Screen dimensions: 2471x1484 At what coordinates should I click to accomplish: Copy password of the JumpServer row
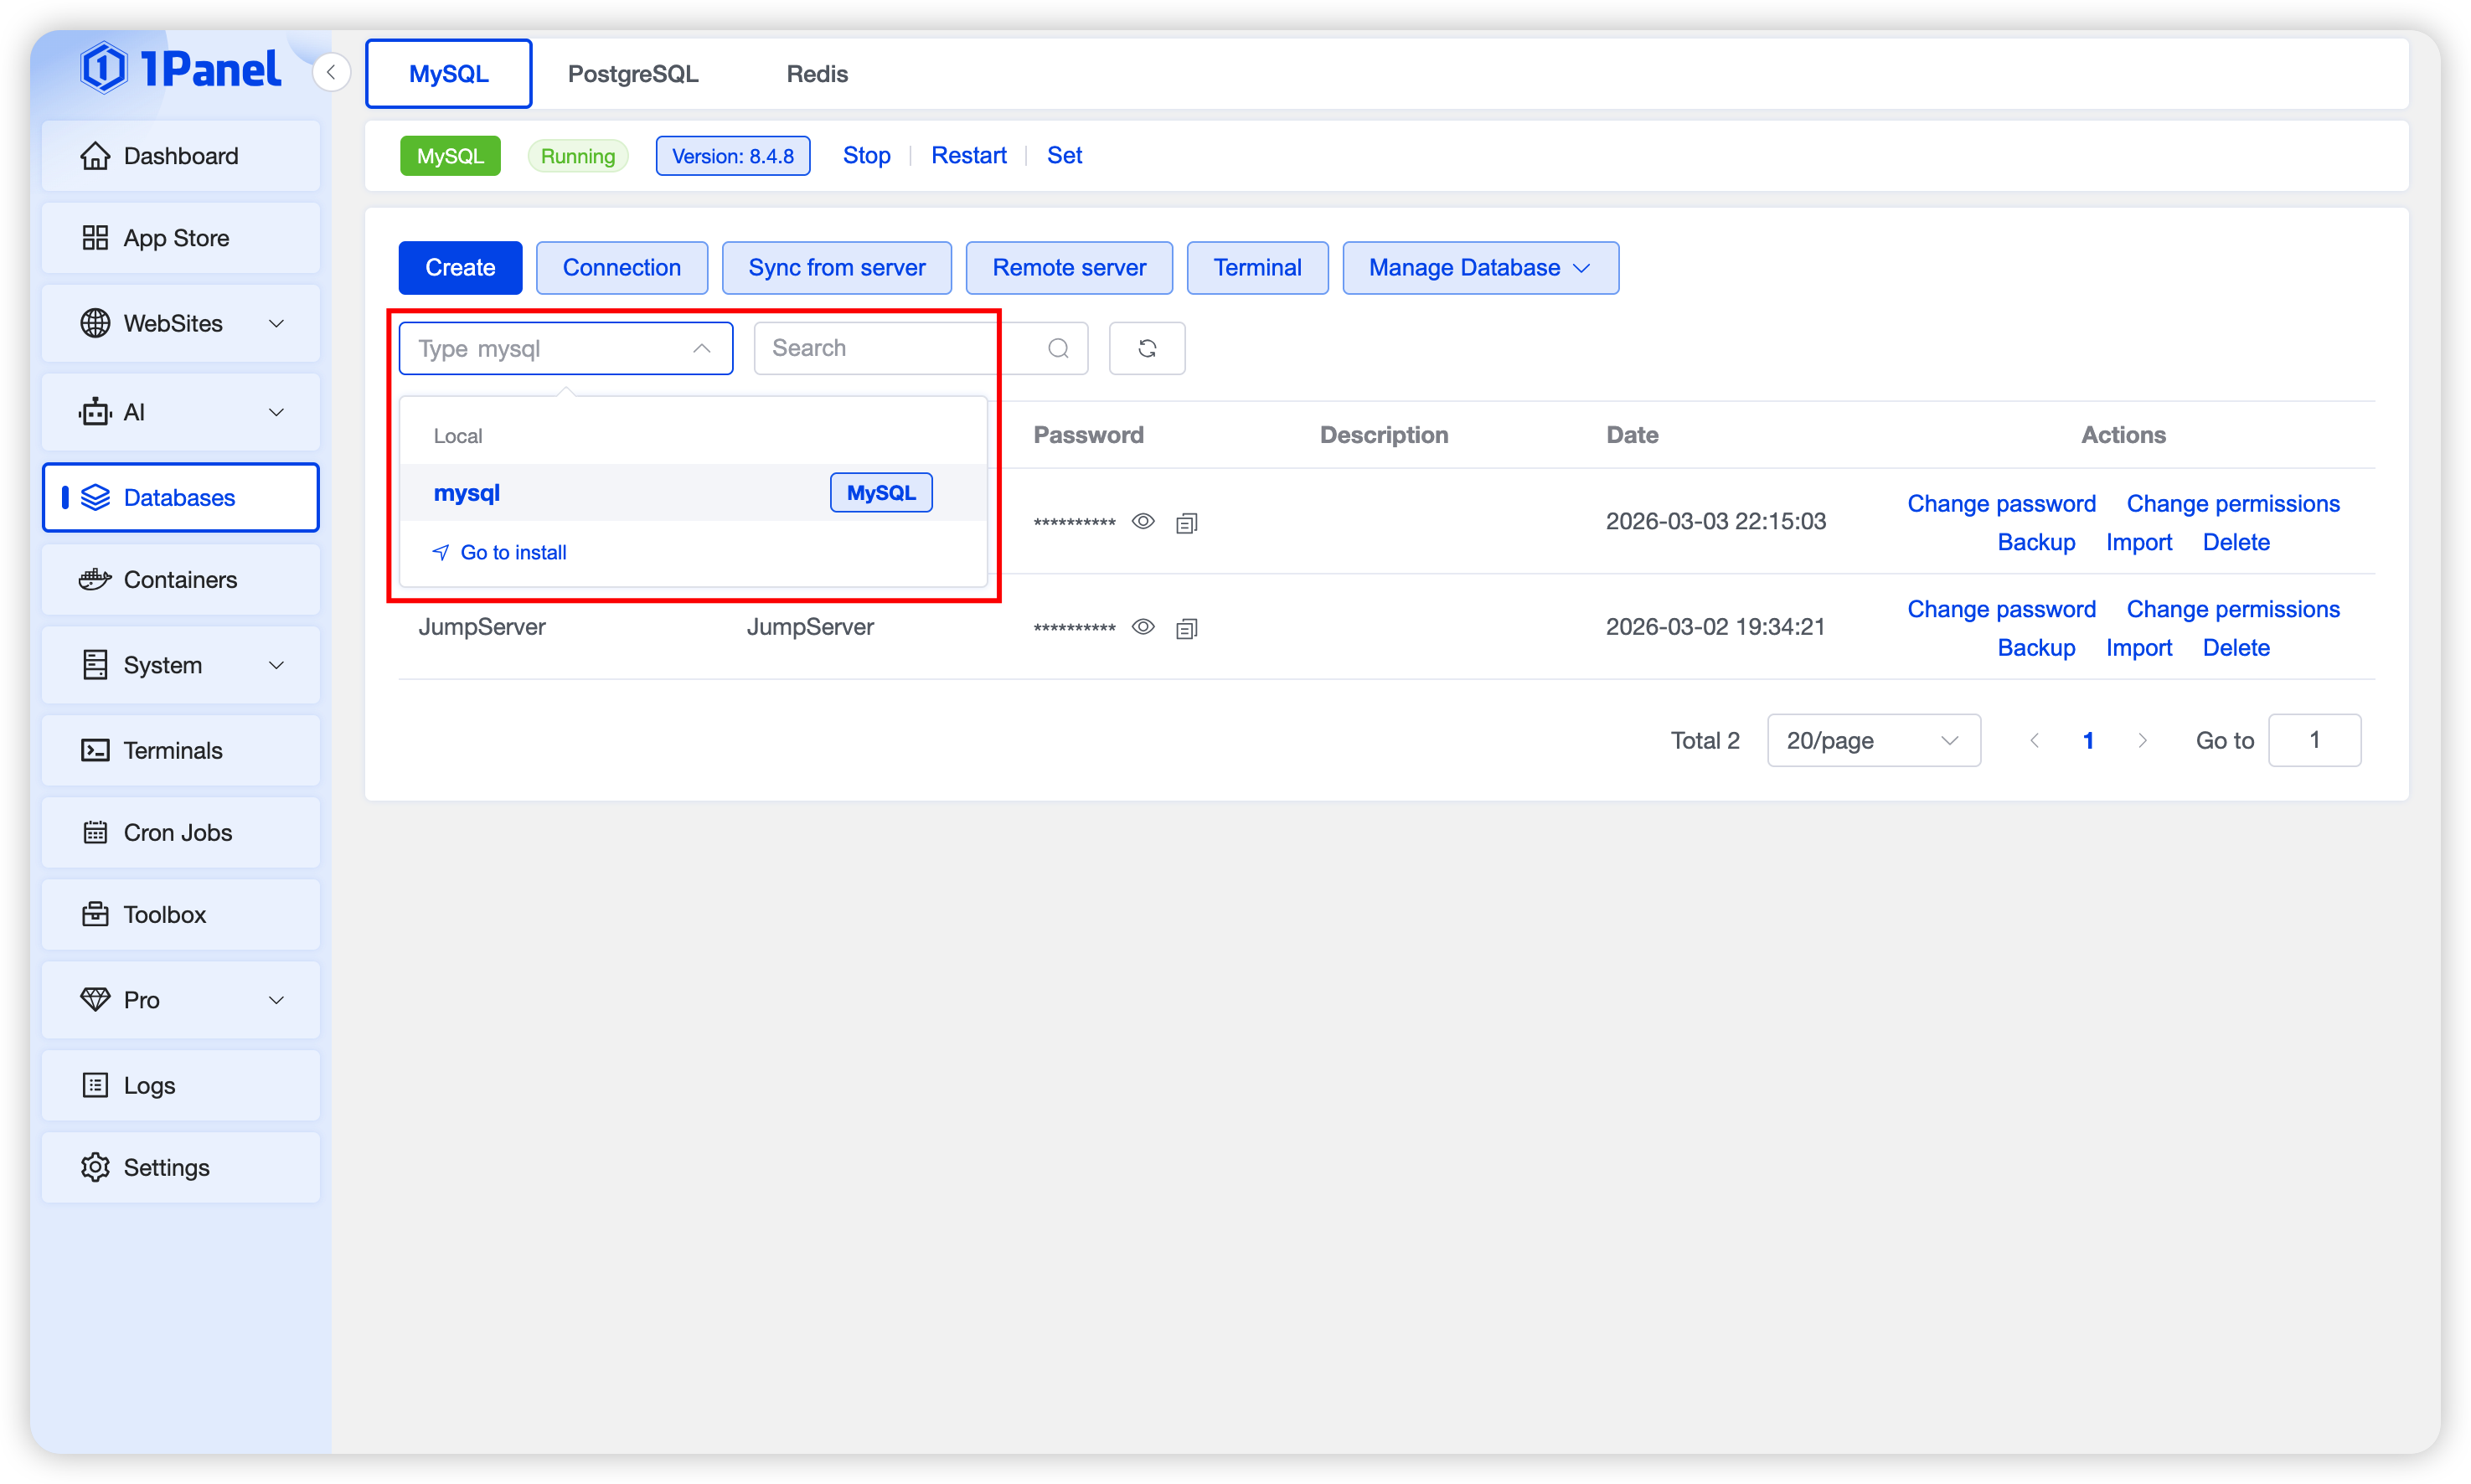pyautogui.click(x=1186, y=628)
